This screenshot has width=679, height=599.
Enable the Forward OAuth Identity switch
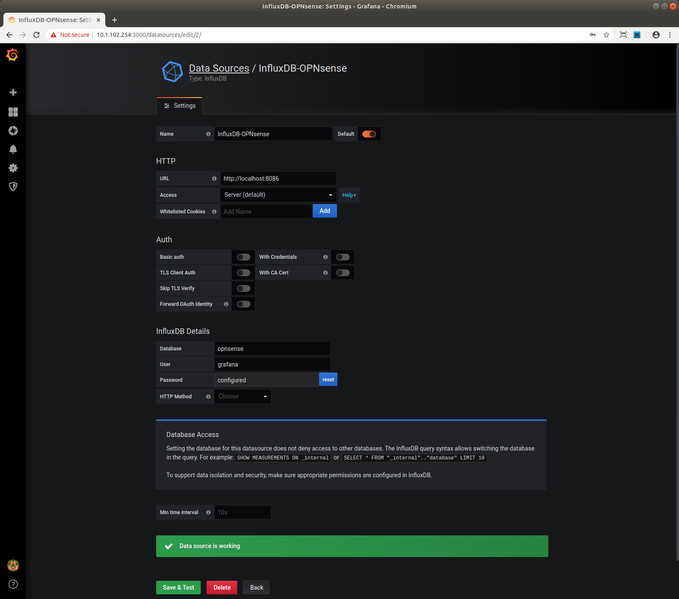coord(243,304)
